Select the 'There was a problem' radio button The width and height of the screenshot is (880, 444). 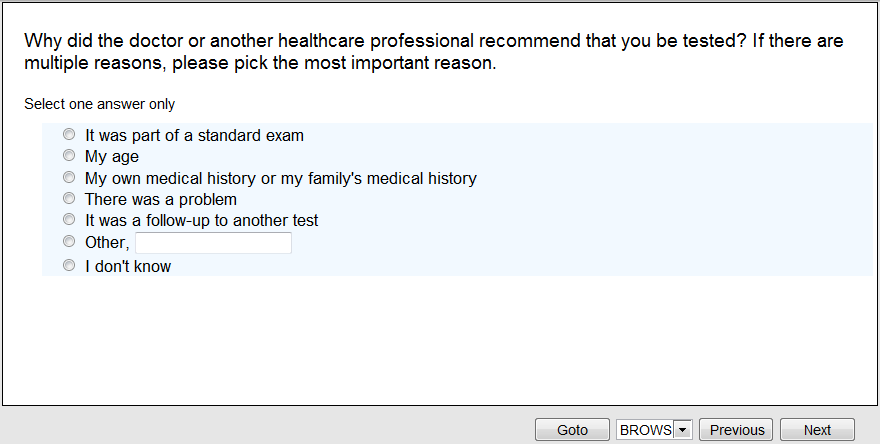[x=69, y=199]
